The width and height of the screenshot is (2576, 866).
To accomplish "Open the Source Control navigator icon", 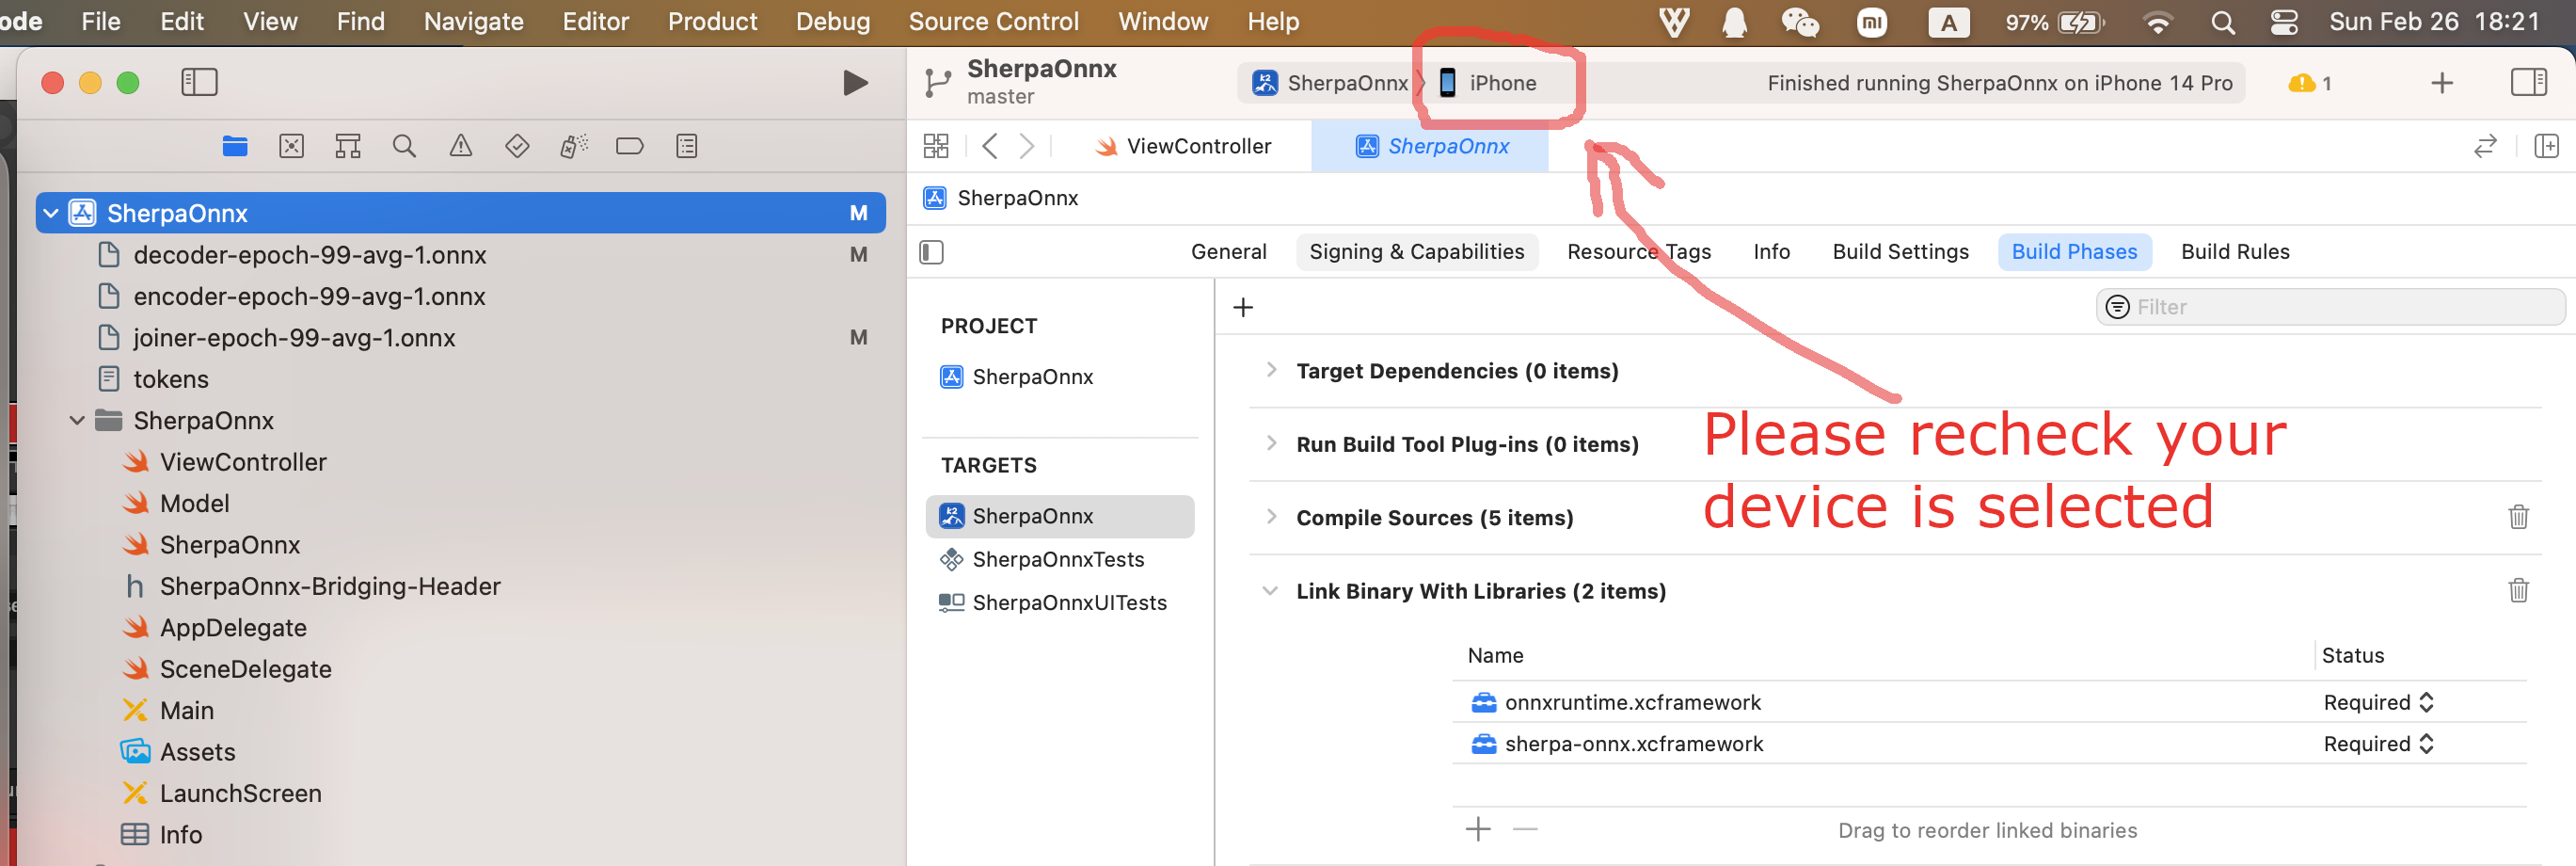I will point(291,147).
